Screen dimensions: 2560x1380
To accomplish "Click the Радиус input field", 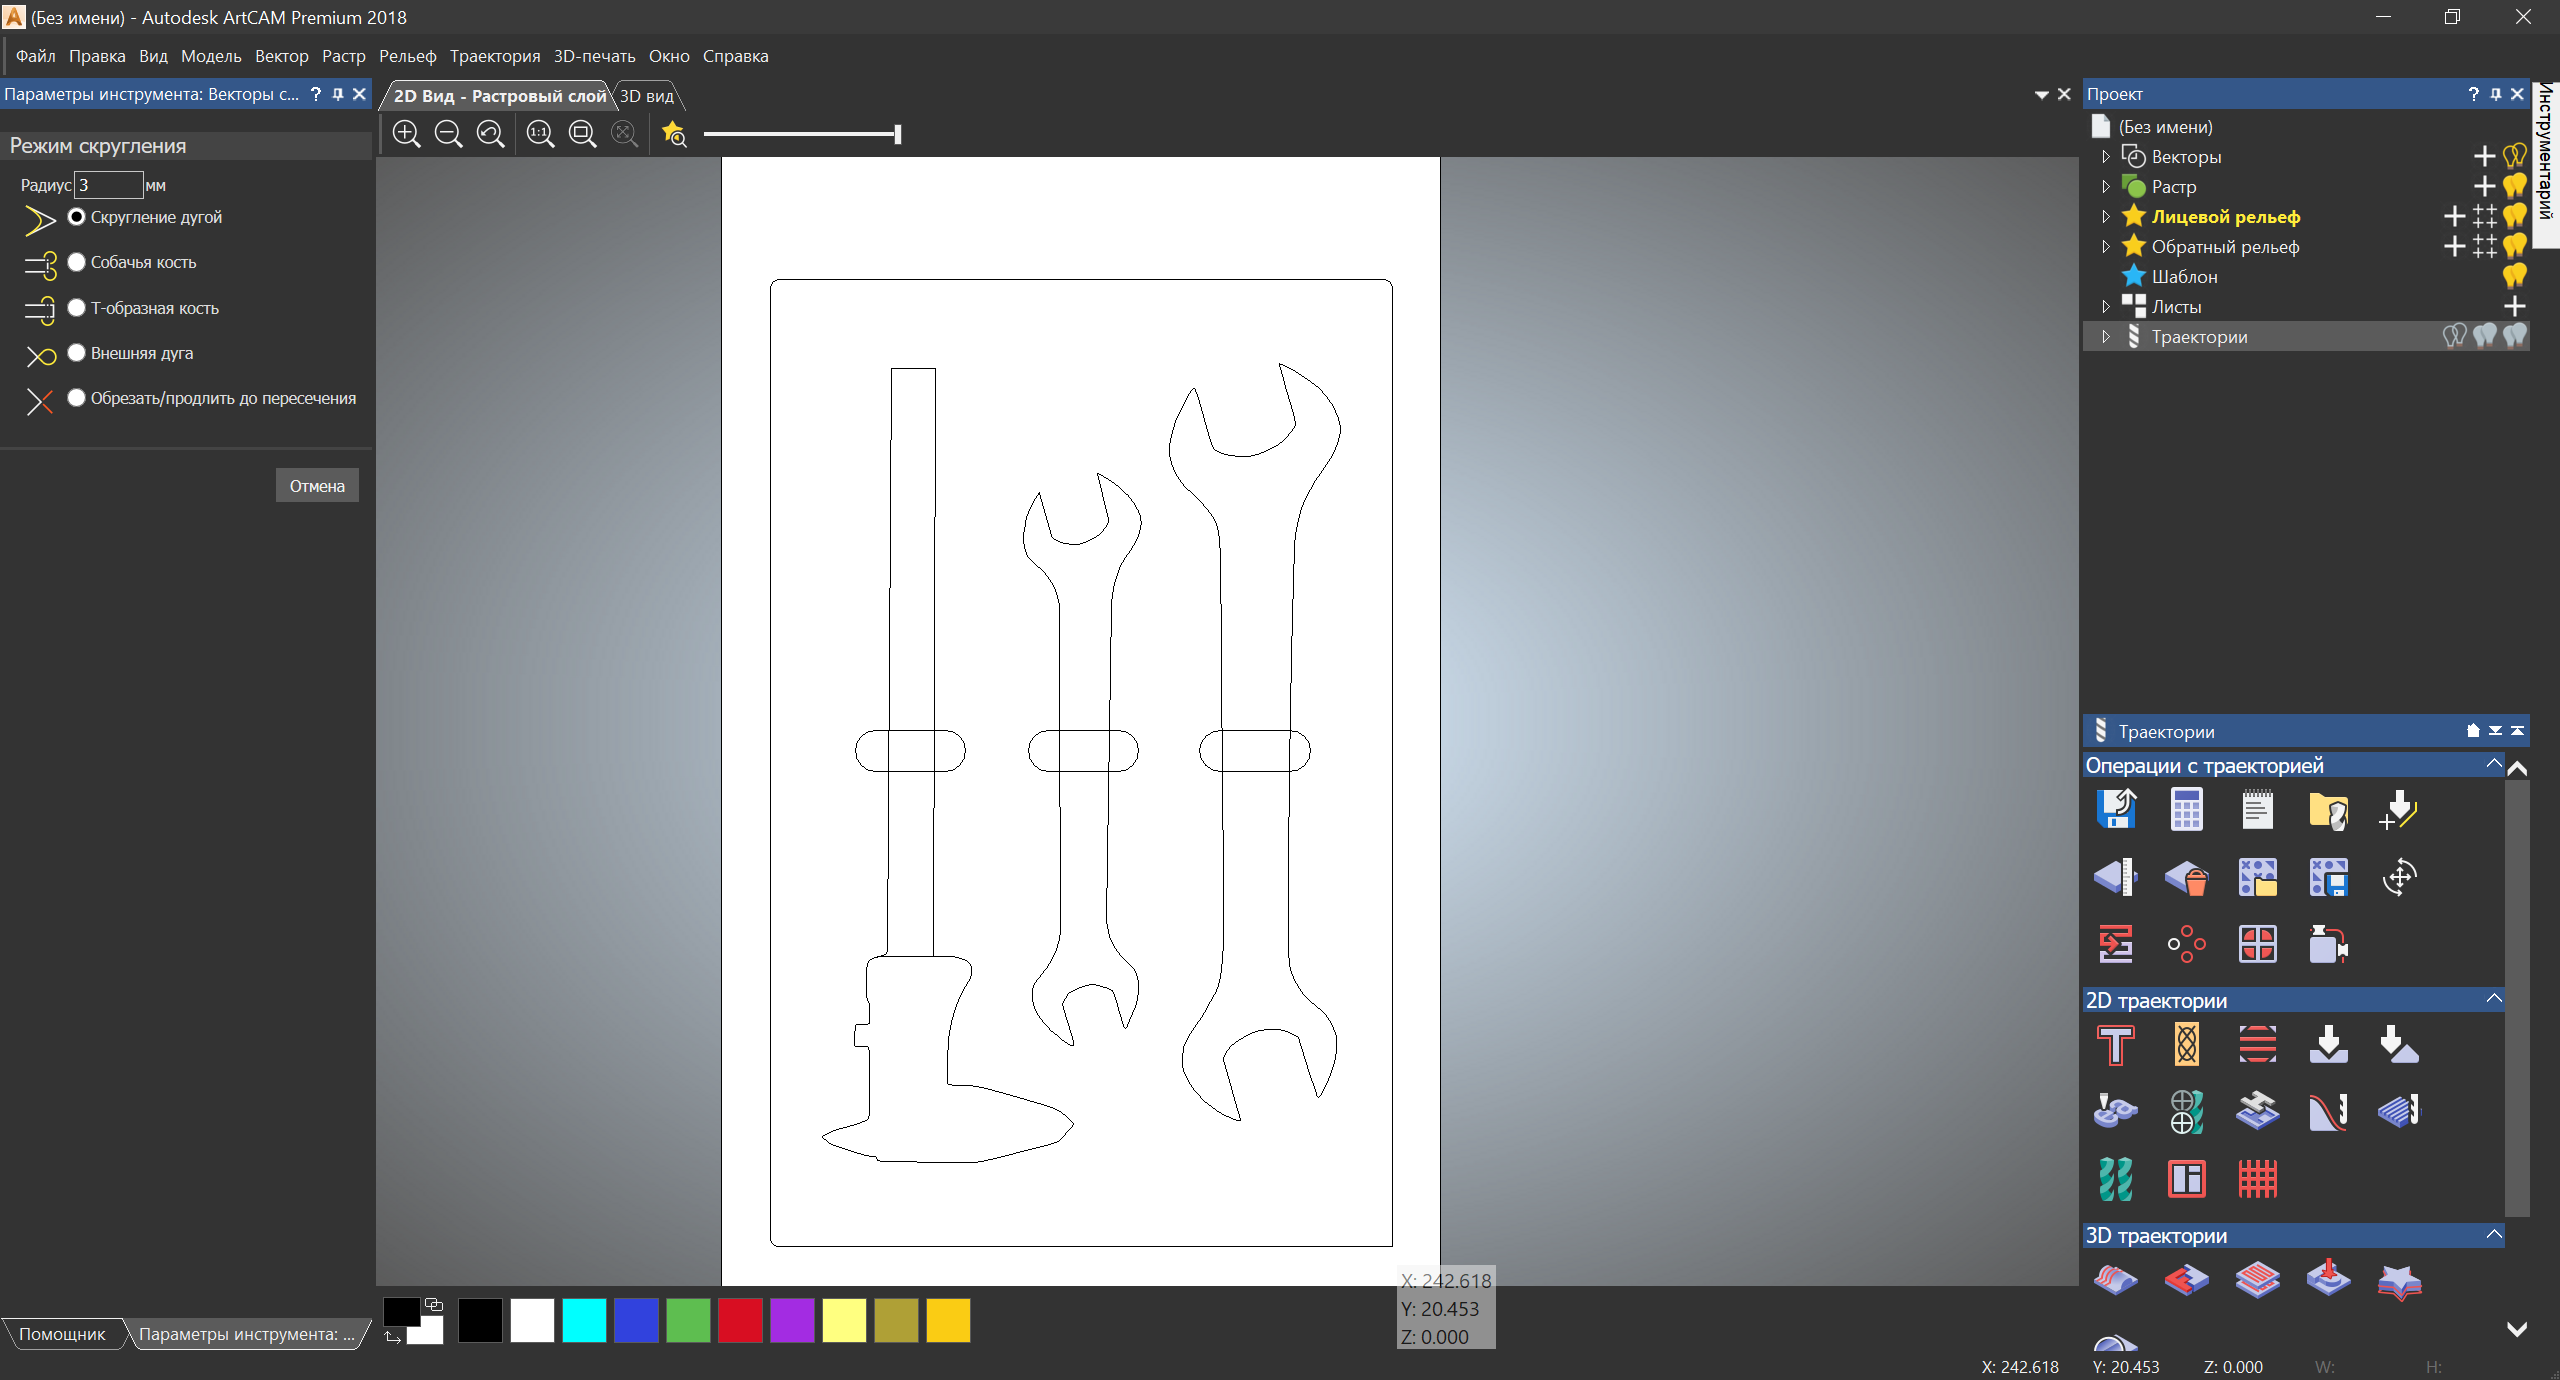I will (108, 185).
